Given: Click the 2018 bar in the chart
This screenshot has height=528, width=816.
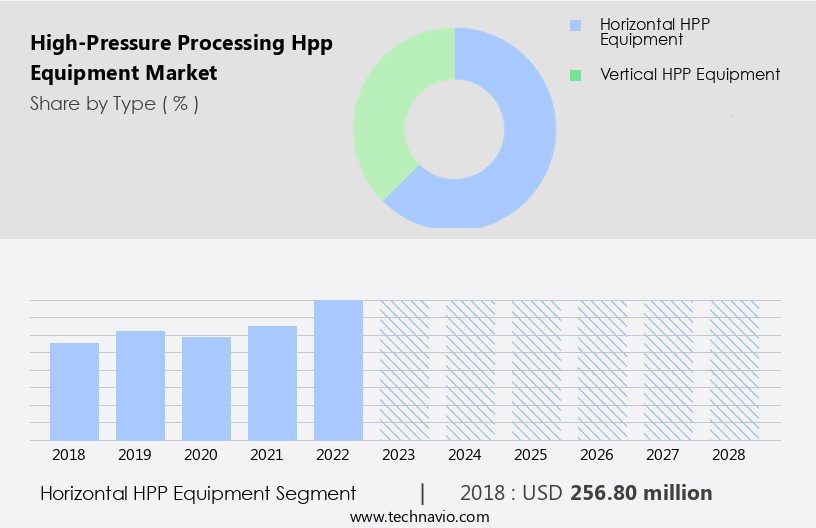Looking at the screenshot, I should click(74, 392).
